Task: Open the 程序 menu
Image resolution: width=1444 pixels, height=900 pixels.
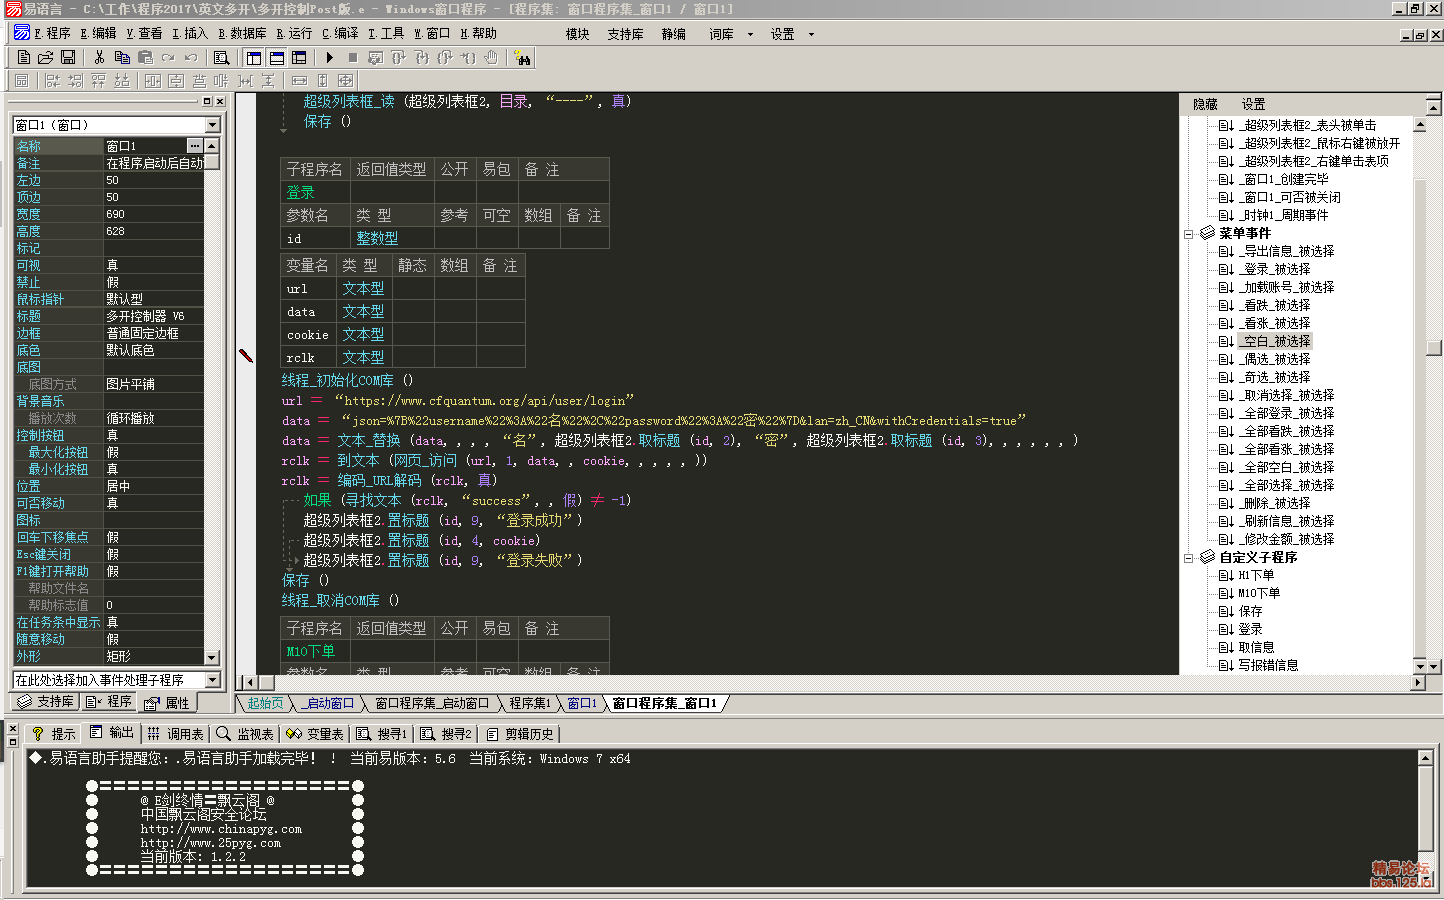Action: click(52, 34)
